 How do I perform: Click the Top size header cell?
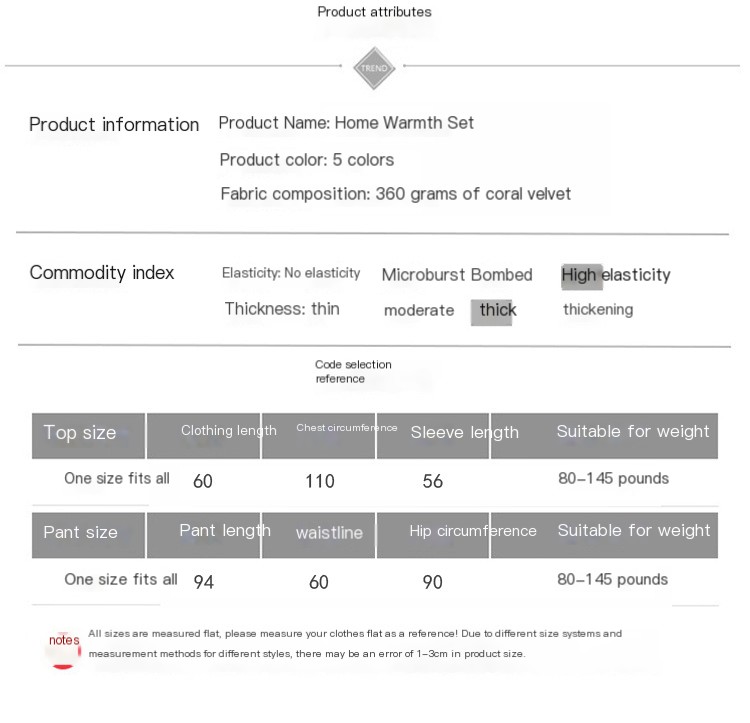[x=88, y=436]
